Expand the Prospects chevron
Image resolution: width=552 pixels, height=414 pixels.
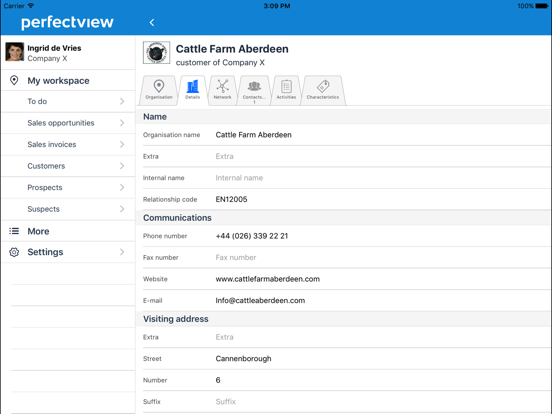pyautogui.click(x=122, y=187)
